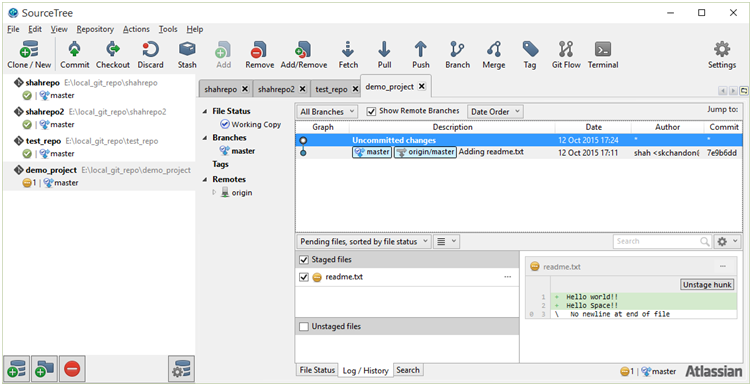The image size is (752, 386).
Task: Open the File menu
Action: click(x=13, y=29)
